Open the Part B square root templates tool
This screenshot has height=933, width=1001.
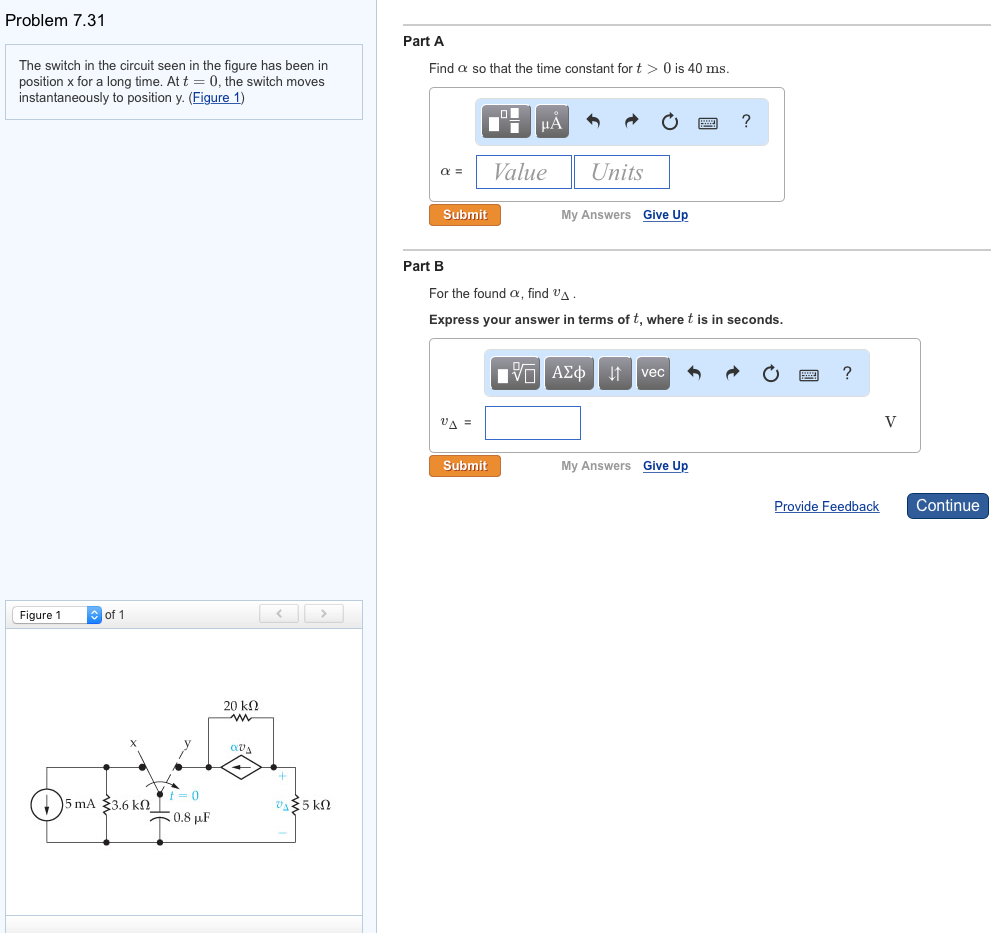pyautogui.click(x=517, y=373)
